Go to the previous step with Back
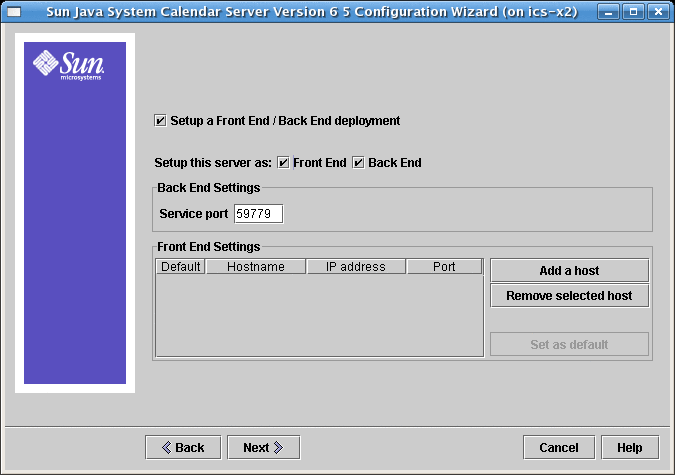The image size is (675, 475). tap(183, 447)
